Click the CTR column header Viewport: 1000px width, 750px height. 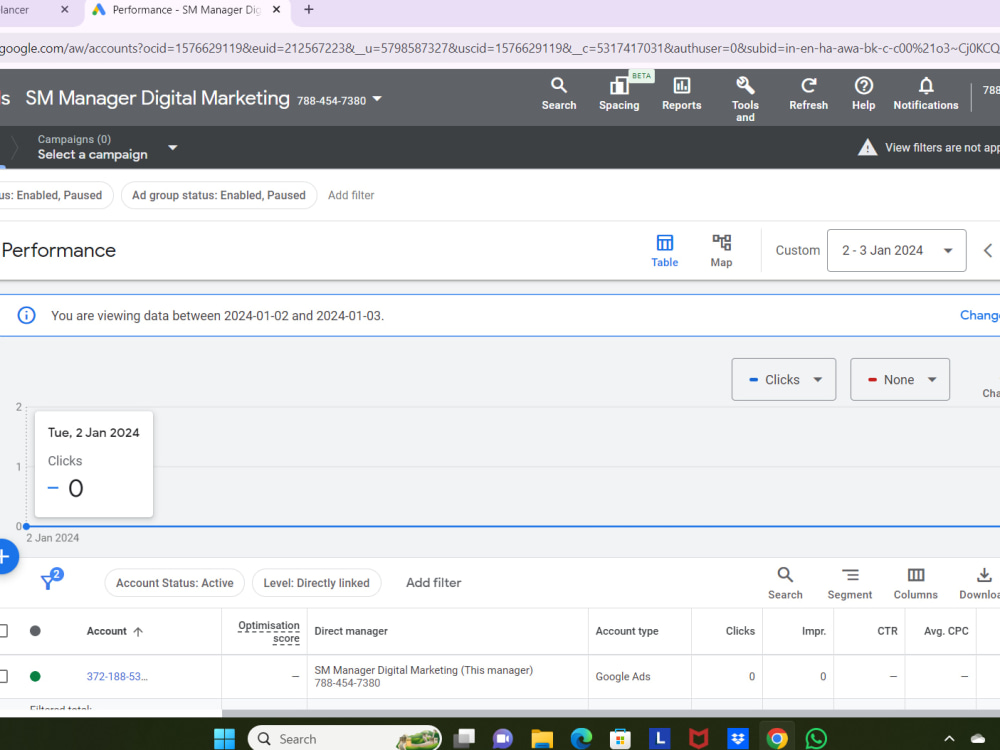(887, 631)
